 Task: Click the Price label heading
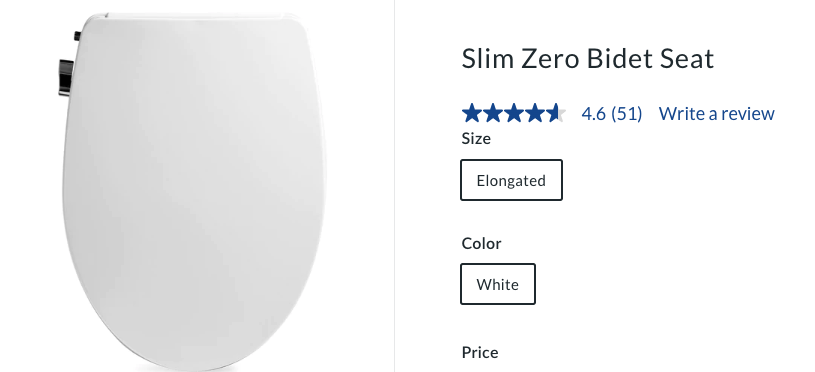(480, 352)
